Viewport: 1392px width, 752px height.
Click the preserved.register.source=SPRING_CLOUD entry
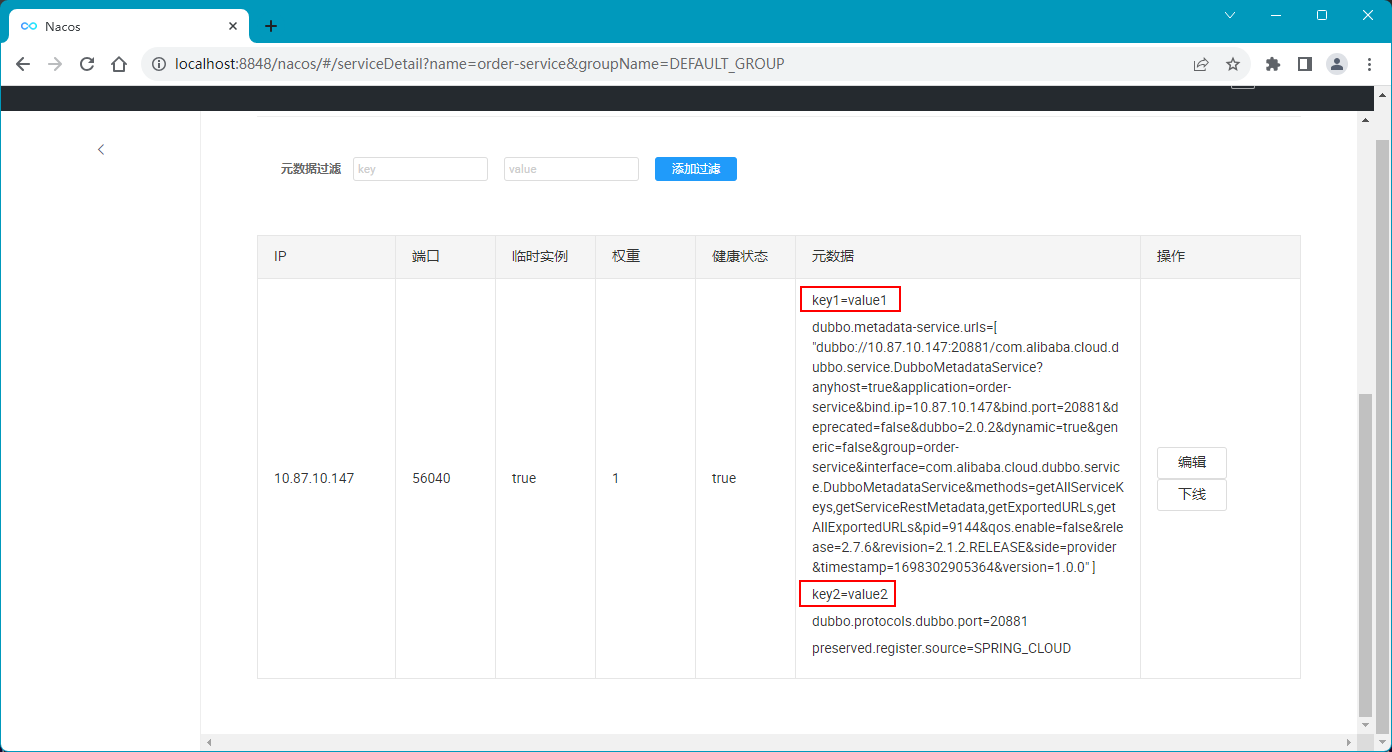click(941, 648)
